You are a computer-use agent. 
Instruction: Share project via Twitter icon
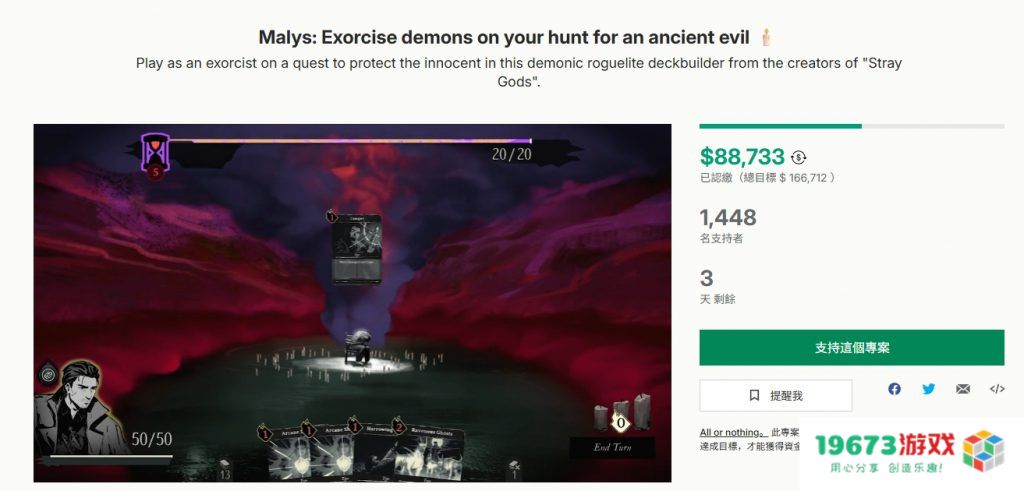tap(928, 389)
